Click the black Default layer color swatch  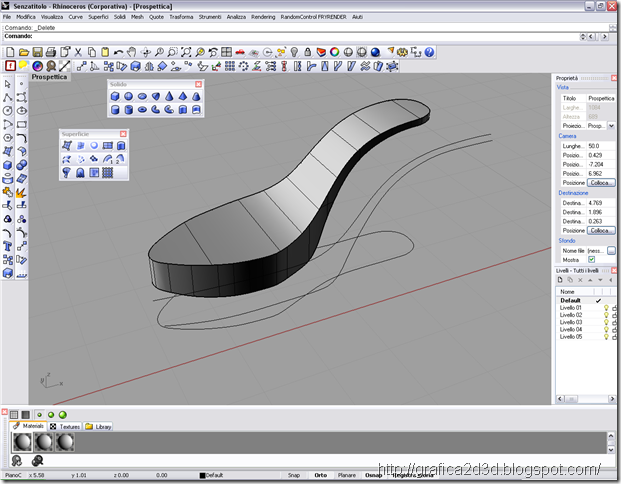pyautogui.click(x=202, y=475)
